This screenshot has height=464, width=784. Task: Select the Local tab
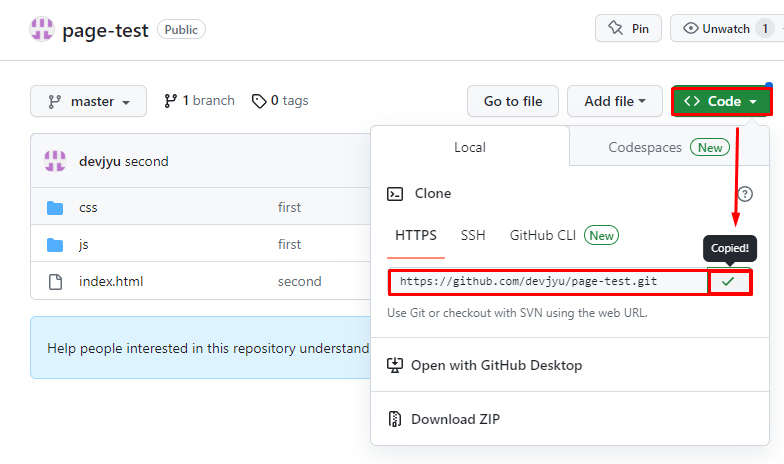[470, 147]
